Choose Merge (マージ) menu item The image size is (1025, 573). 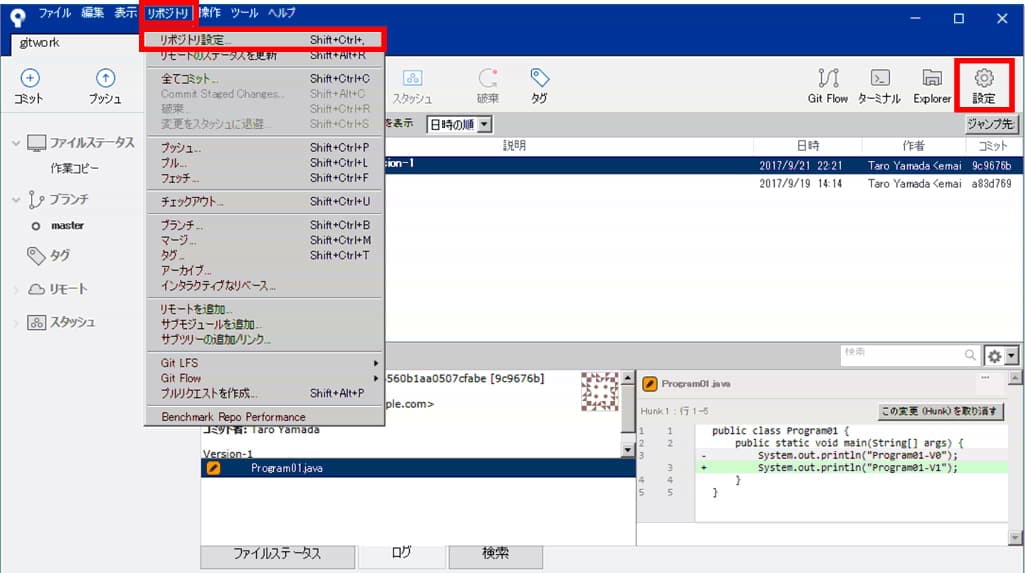(264, 240)
